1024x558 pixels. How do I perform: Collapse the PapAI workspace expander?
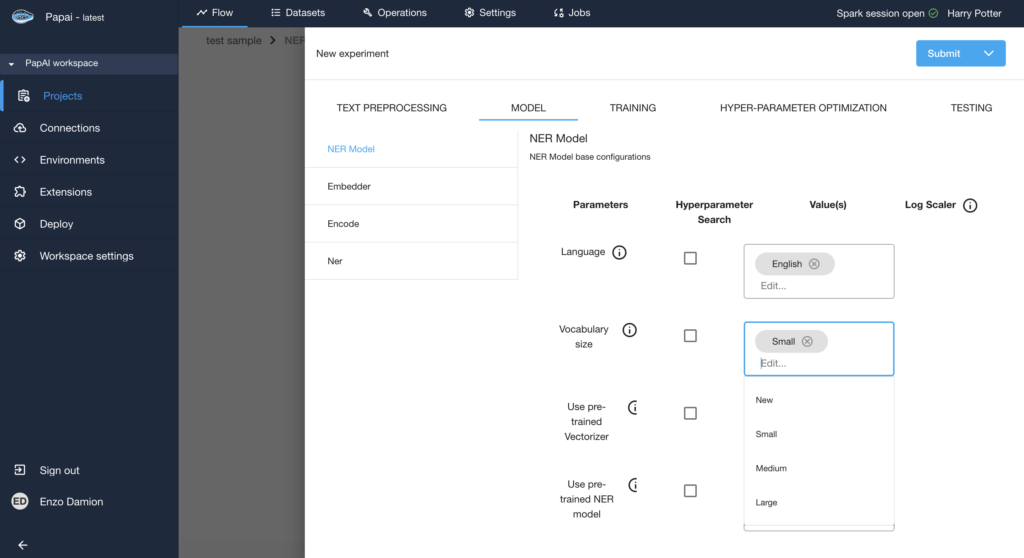11,64
